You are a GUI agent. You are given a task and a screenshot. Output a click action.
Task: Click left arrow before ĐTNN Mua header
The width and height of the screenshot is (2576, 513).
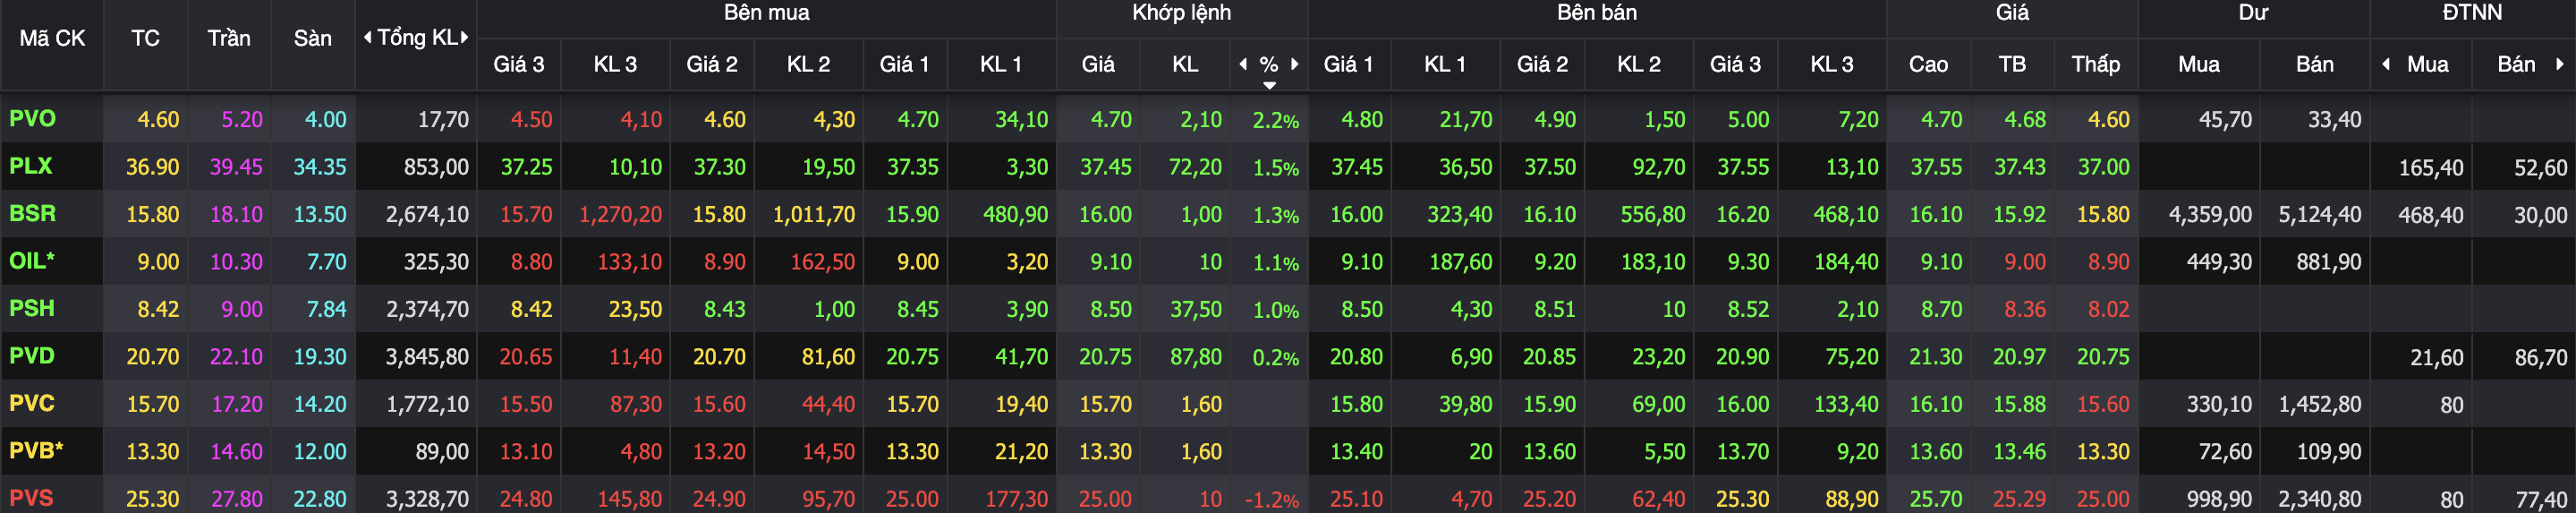click(2386, 64)
